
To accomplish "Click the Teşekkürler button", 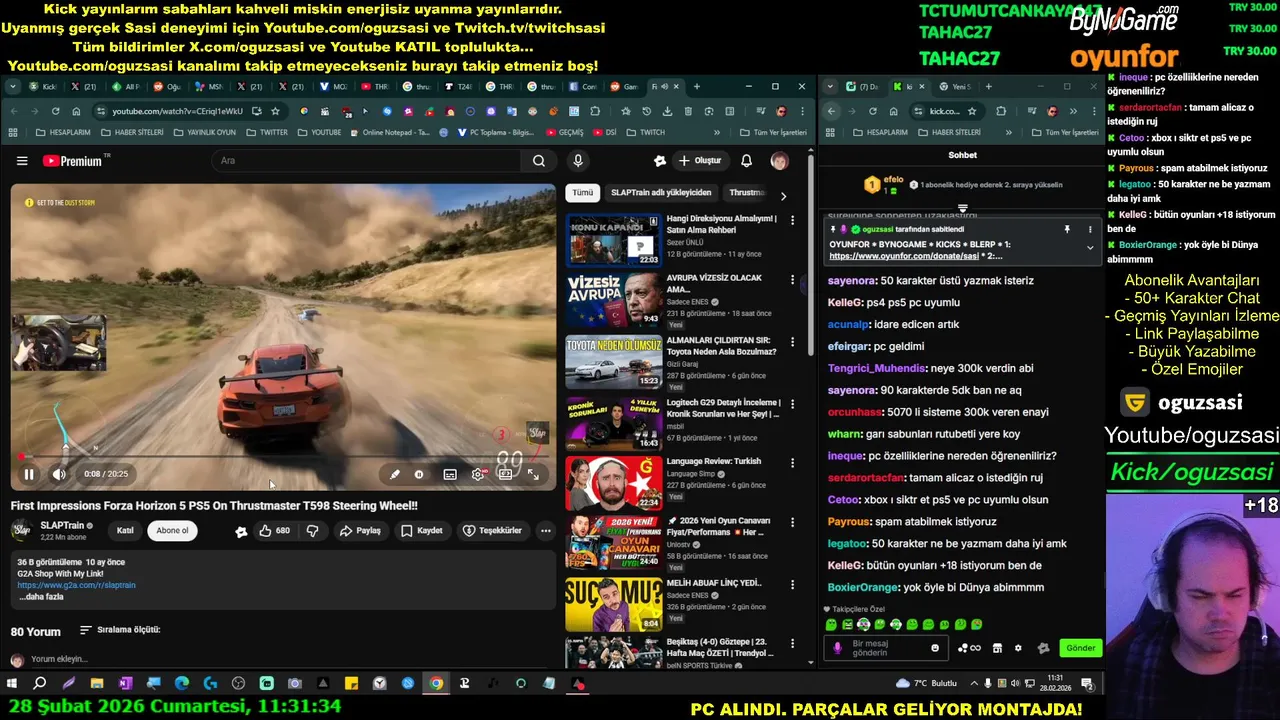I will (x=492, y=531).
